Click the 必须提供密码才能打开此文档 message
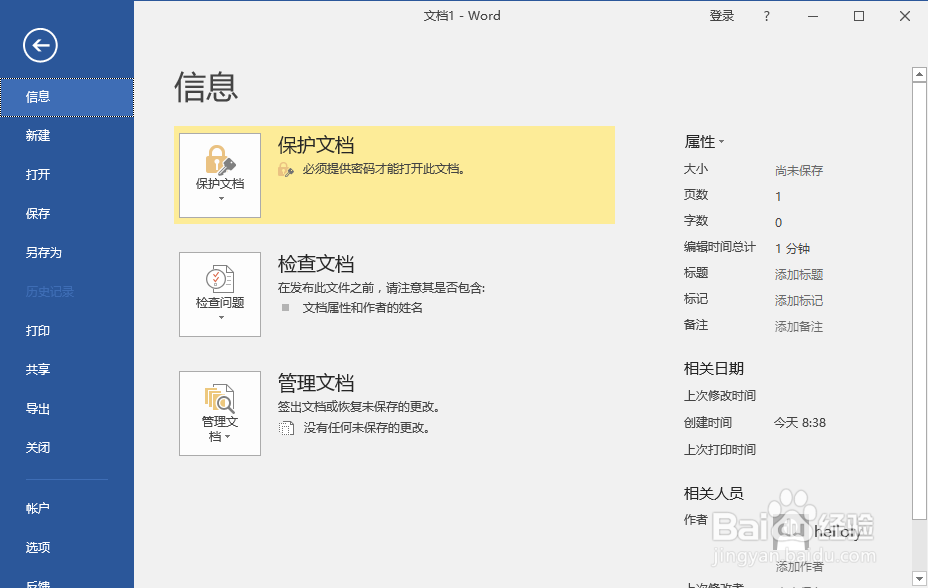928x588 pixels. coord(384,169)
